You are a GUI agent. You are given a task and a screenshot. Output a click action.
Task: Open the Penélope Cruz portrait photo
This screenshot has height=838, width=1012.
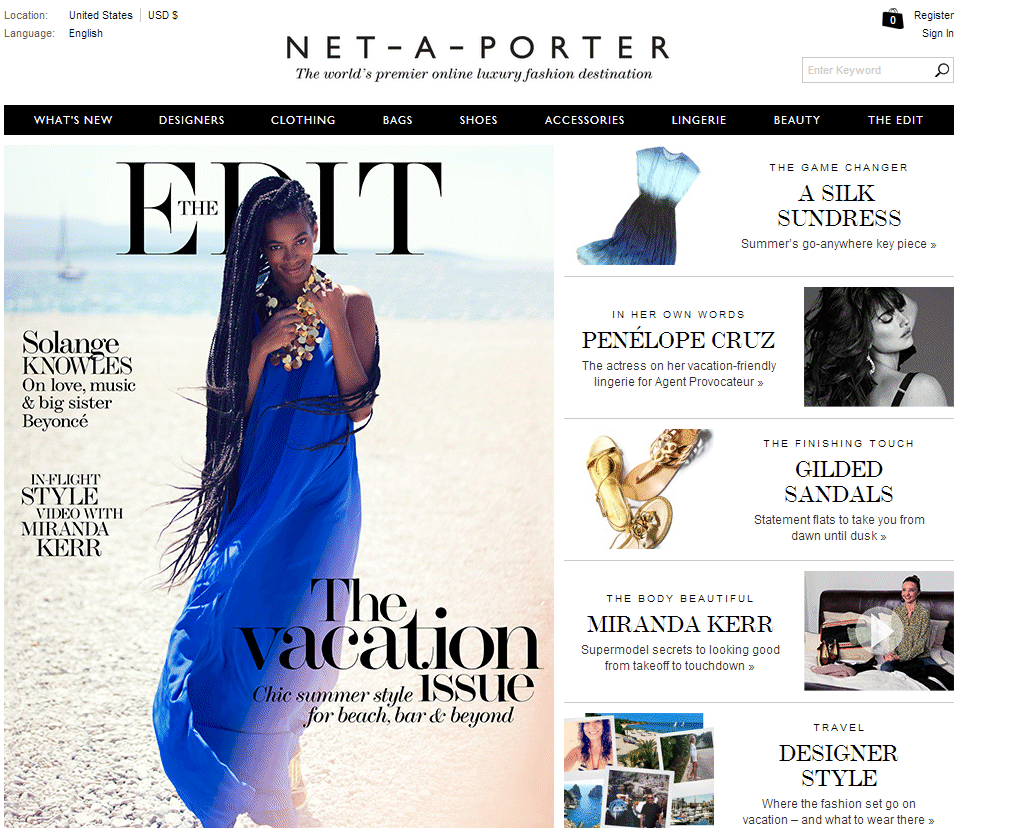point(878,347)
